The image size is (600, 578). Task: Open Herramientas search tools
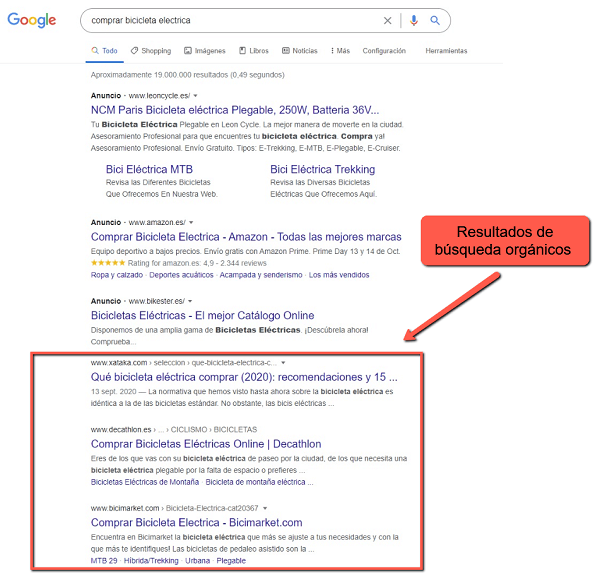coord(446,51)
